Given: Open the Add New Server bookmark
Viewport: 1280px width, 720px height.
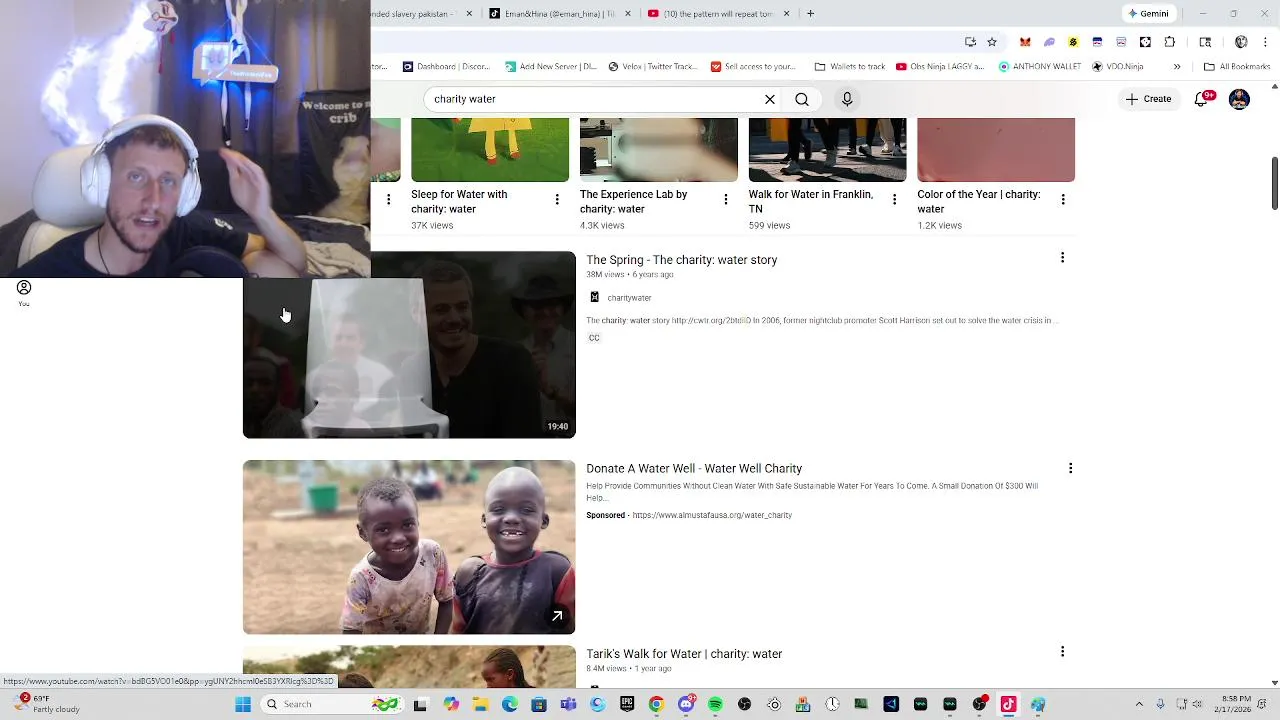Looking at the screenshot, I should coord(551,67).
